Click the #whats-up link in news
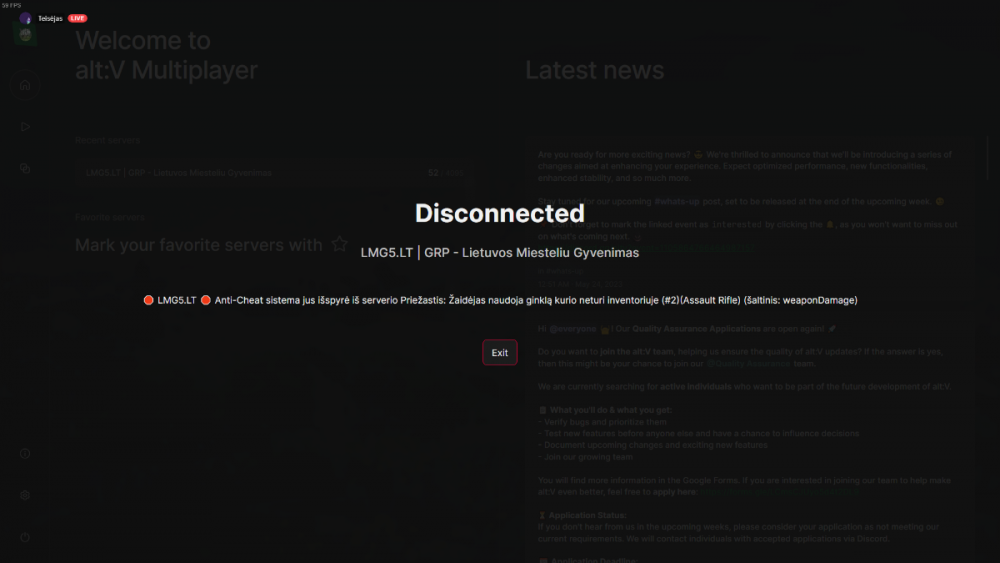The height and width of the screenshot is (563, 1000). [x=677, y=201]
